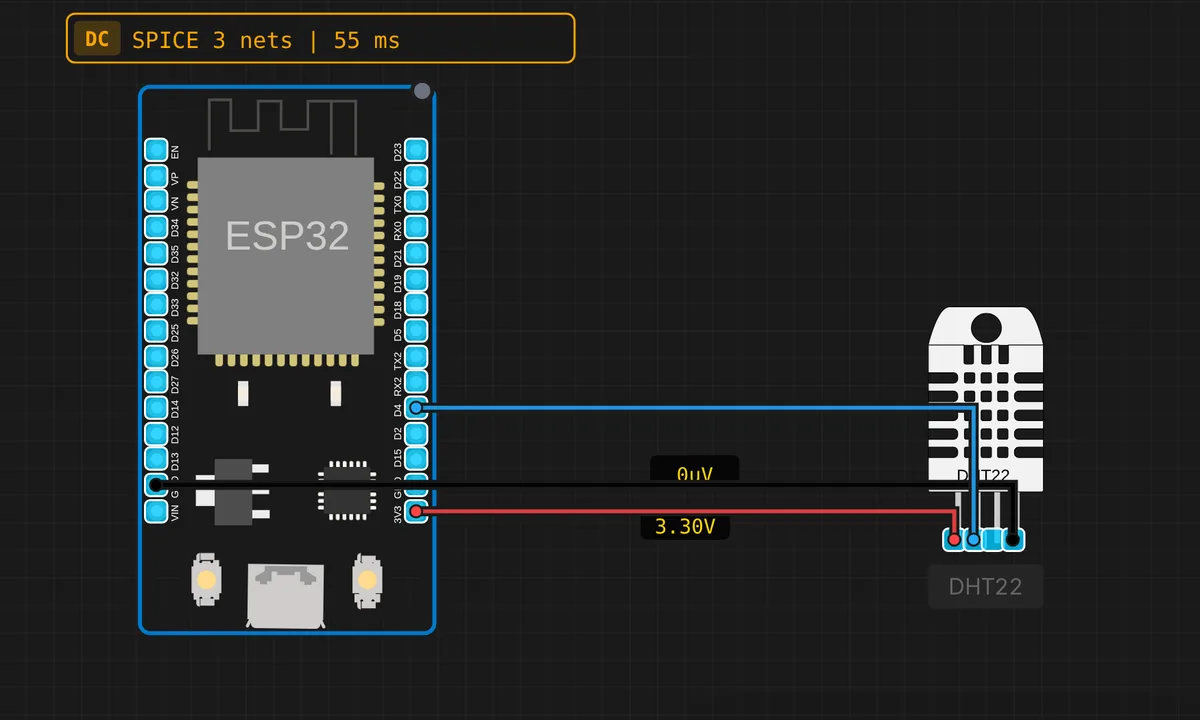
Task: Select the D5 pin on the ESP32
Action: point(416,331)
